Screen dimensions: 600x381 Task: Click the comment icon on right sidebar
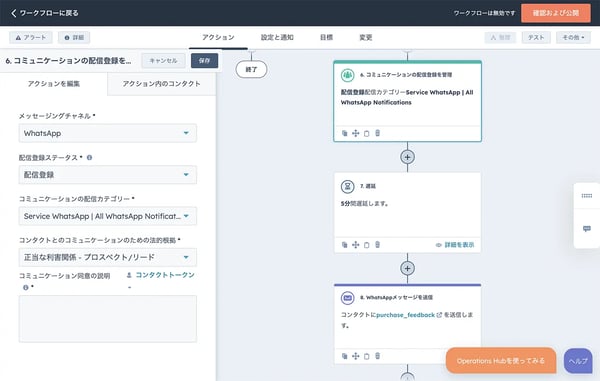point(587,229)
